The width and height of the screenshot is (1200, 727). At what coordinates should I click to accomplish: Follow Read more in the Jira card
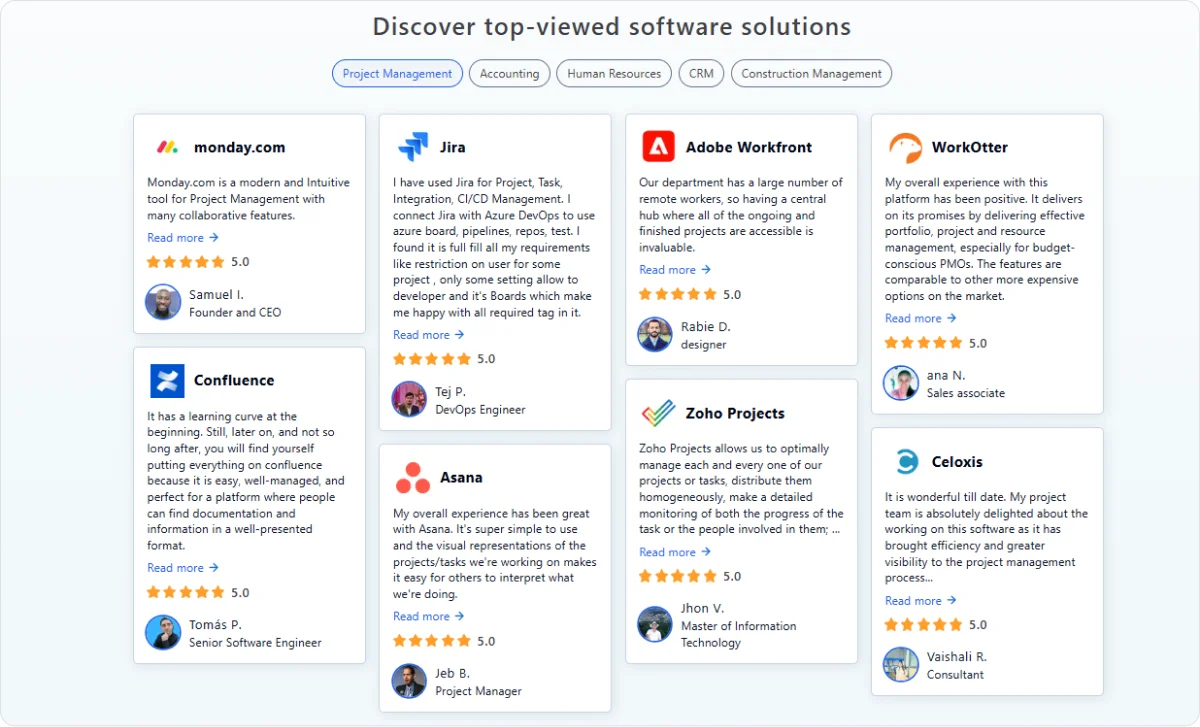[x=429, y=335]
